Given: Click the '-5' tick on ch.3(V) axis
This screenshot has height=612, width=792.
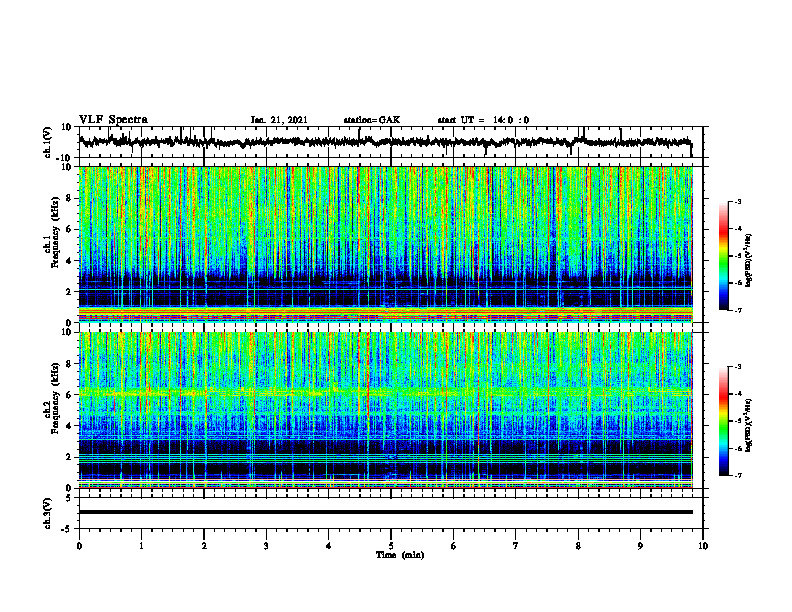Looking at the screenshot, I should (68, 529).
